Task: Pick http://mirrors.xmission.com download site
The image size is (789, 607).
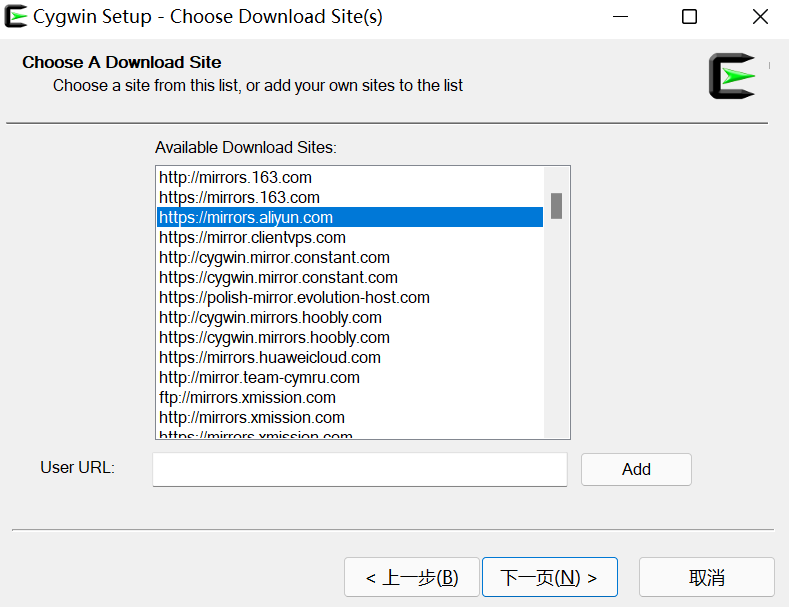Action: 350,417
